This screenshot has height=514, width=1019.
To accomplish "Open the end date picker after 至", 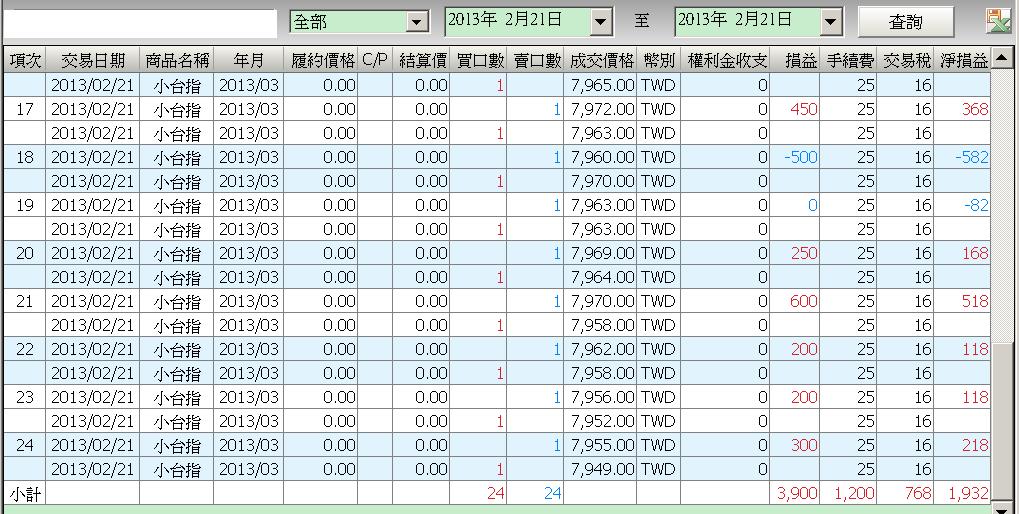I will tap(830, 22).
